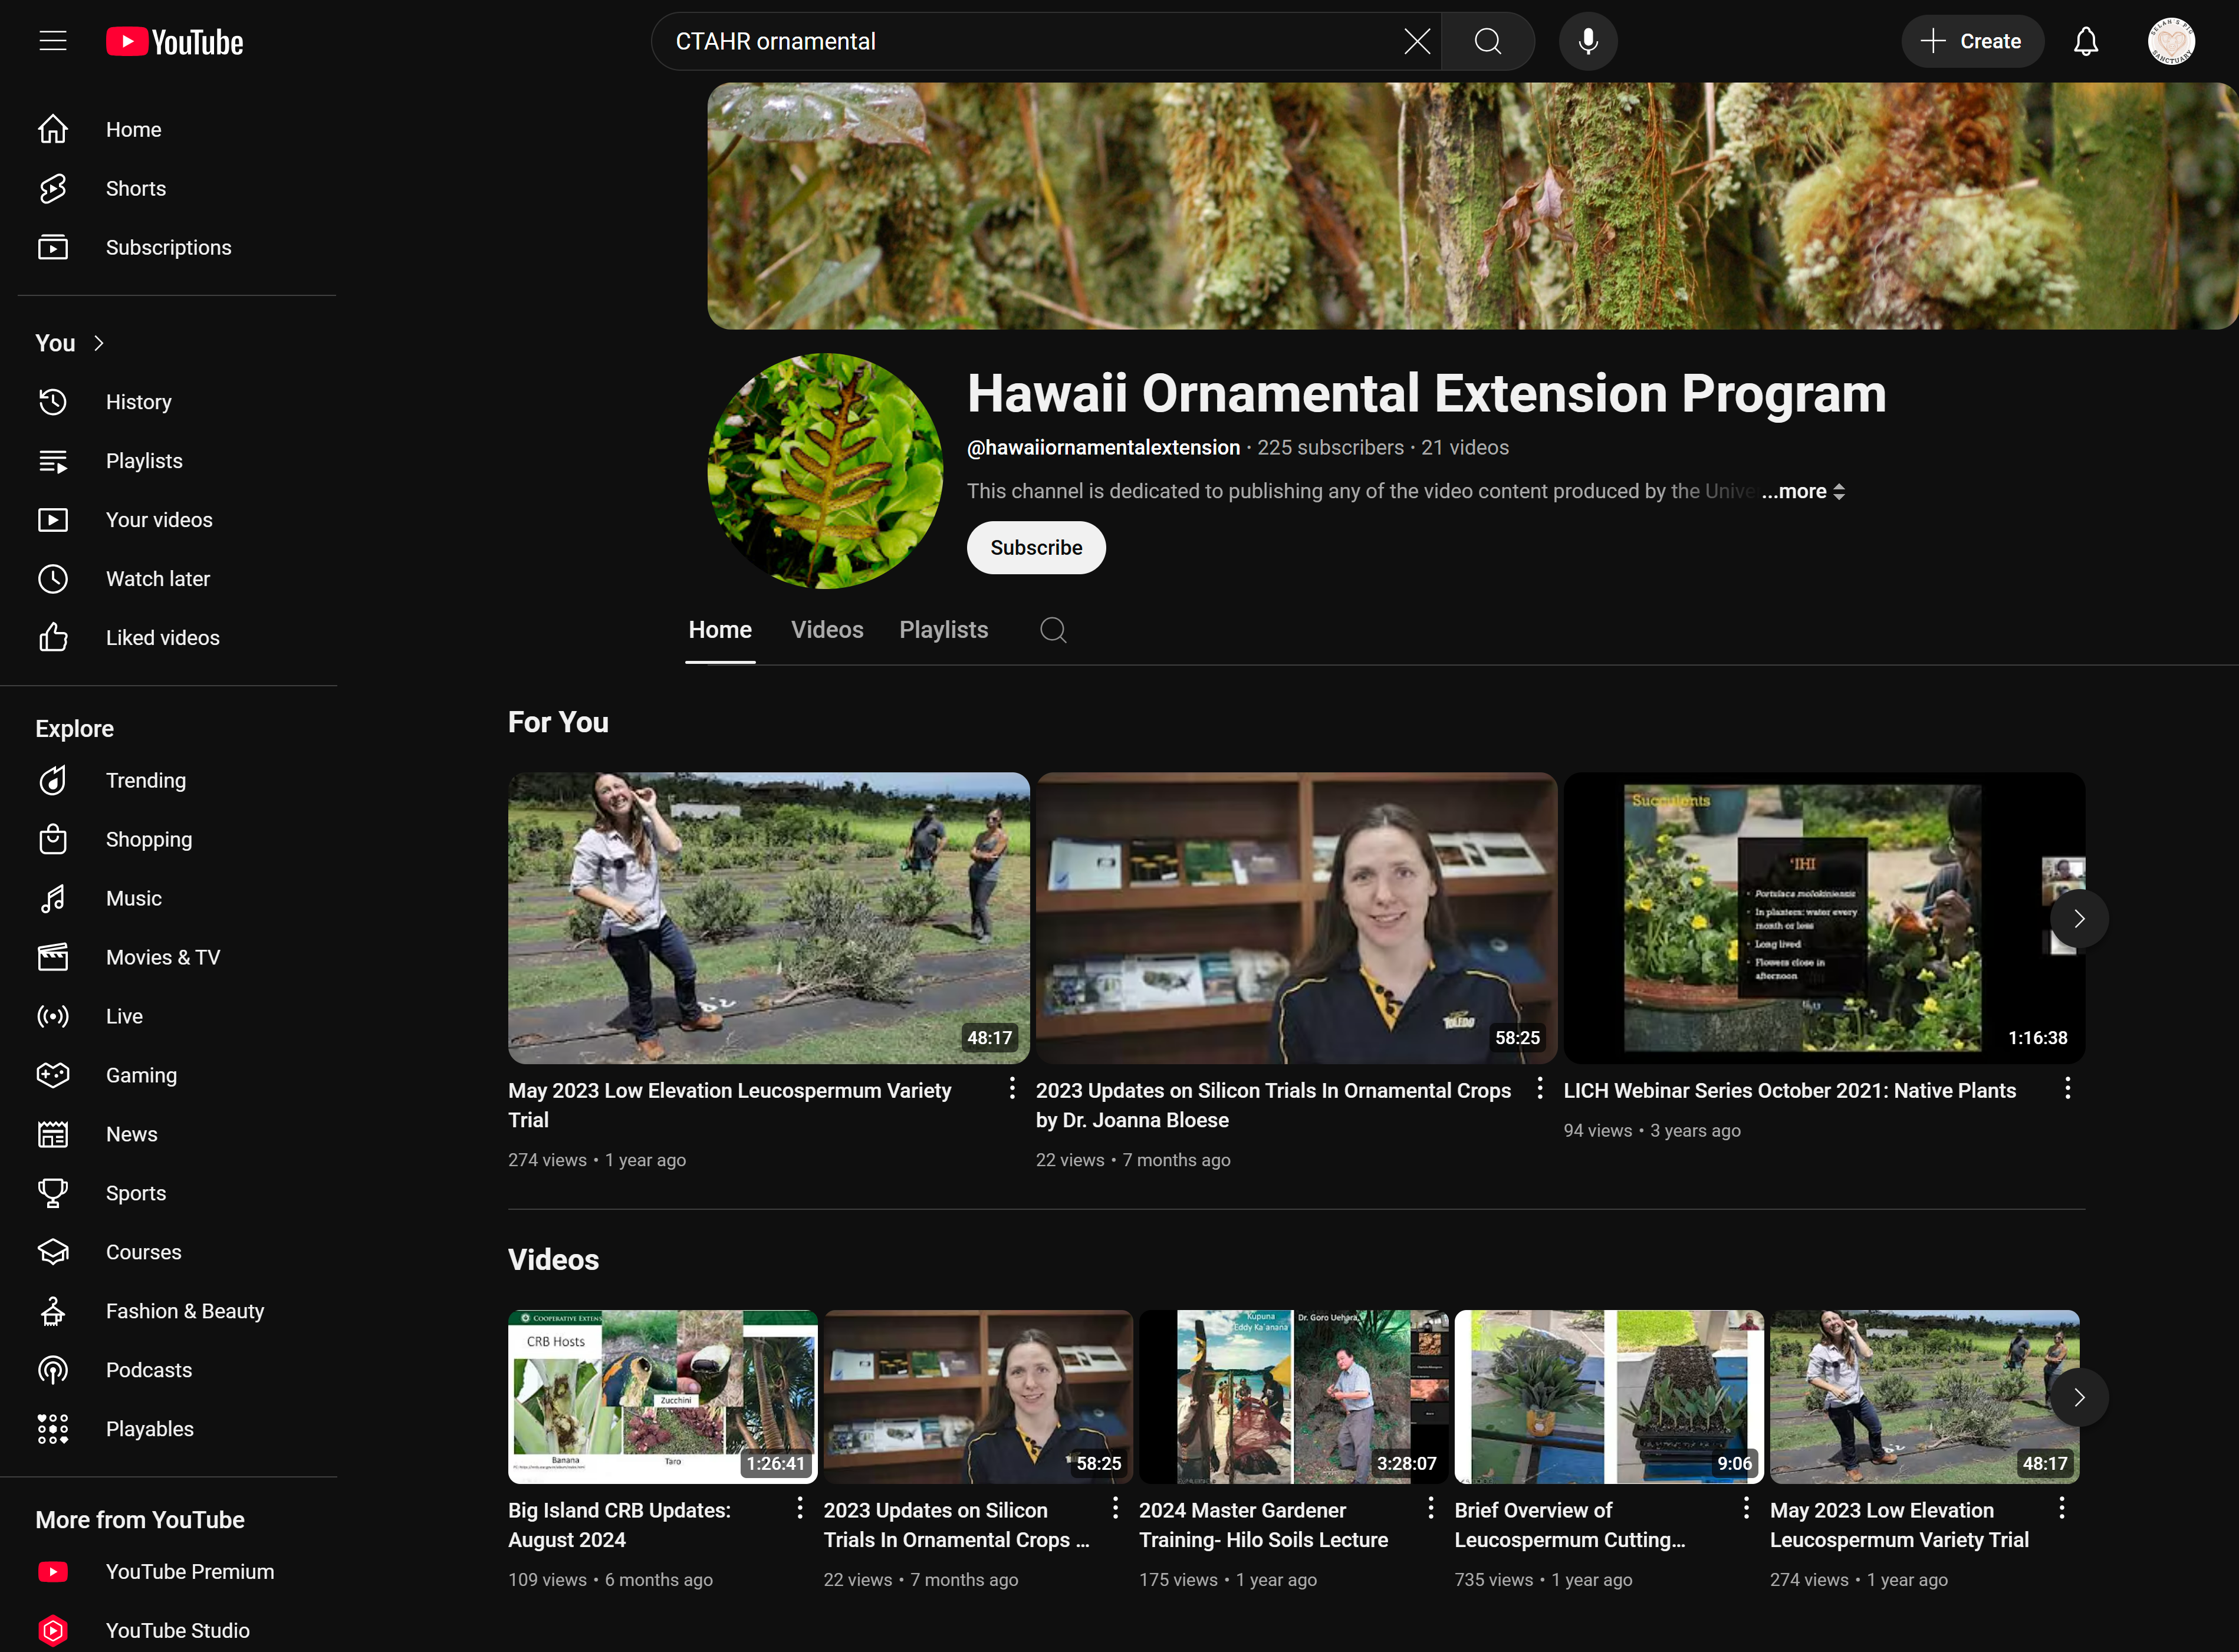Click the @hawaiiornamentalextension handle
This screenshot has height=1652, width=2239.
coord(1103,448)
